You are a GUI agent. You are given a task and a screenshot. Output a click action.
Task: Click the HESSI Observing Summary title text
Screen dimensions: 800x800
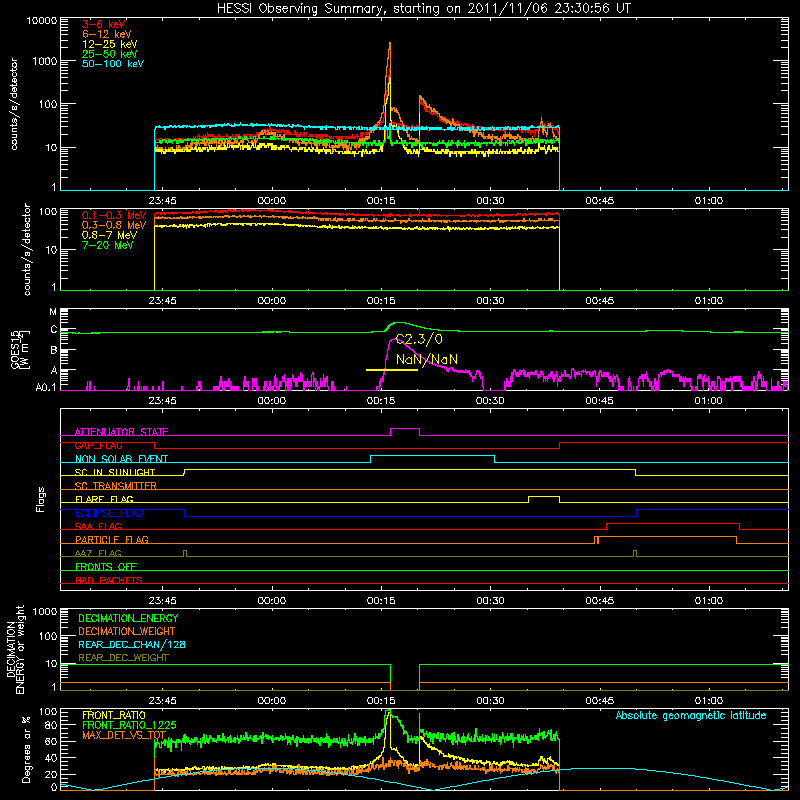(x=423, y=9)
